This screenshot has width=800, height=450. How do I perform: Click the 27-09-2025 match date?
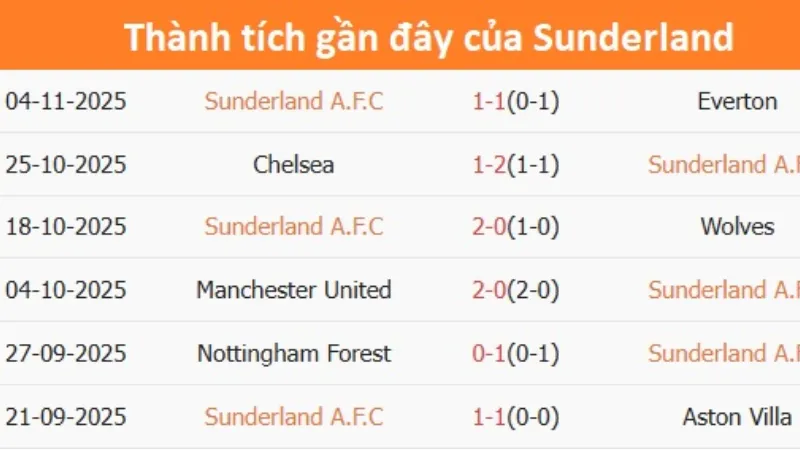66,353
